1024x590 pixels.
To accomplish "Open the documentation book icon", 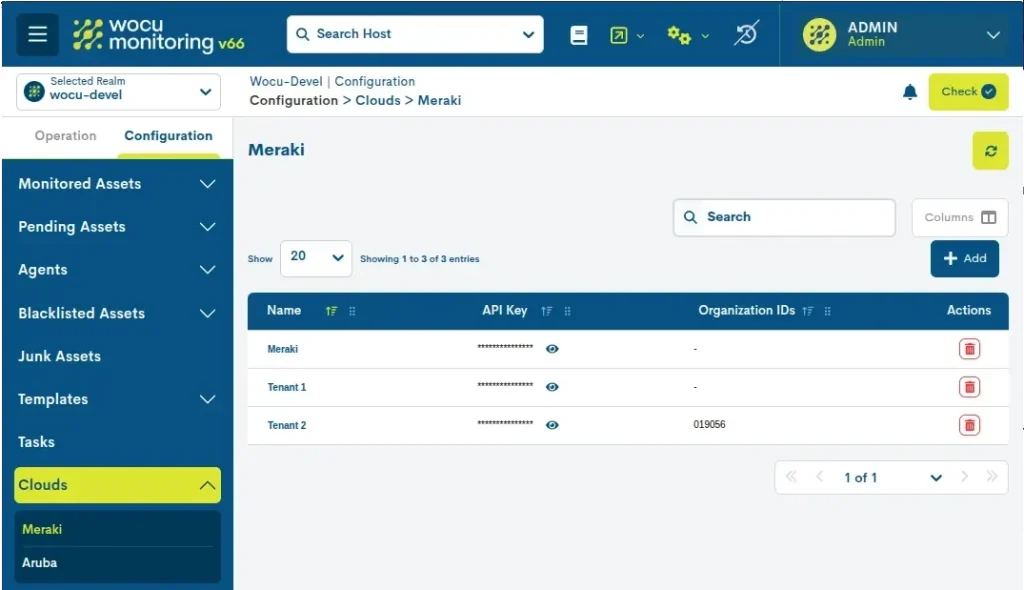I will (x=579, y=35).
